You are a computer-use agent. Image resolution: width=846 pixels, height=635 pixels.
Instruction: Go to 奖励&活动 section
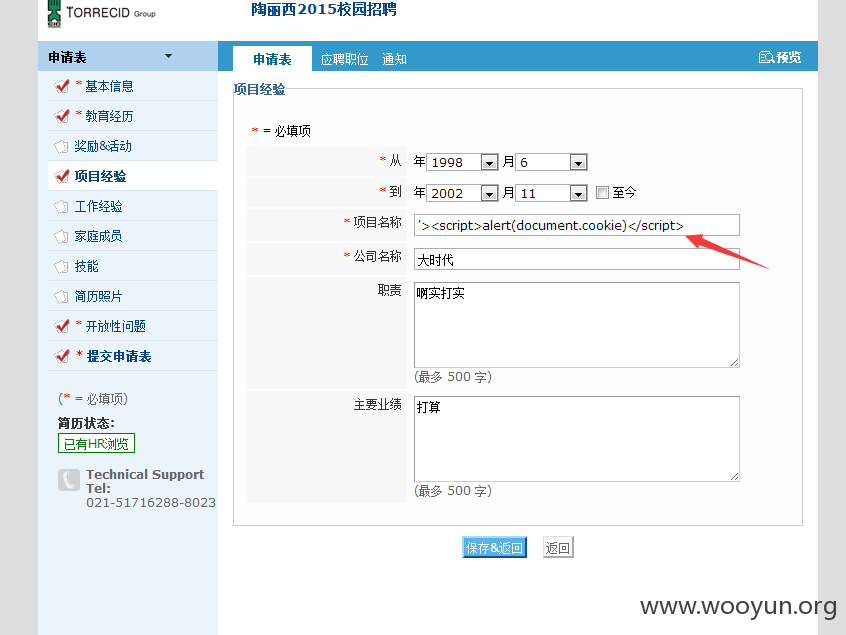pos(103,146)
